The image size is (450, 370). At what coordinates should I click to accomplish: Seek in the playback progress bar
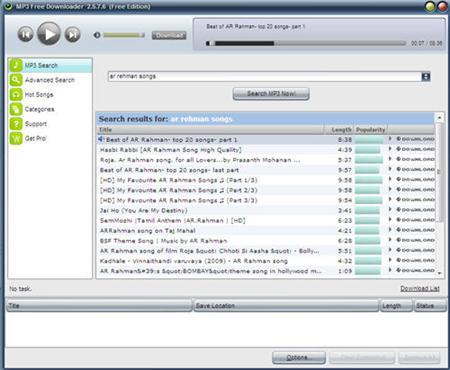point(306,43)
